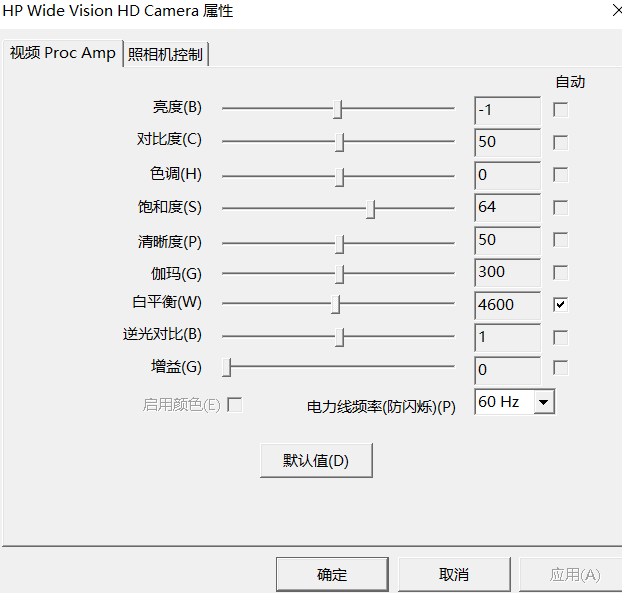Screen dimensions: 622x593
Task: Click the 自动 column header text
Action: coord(570,82)
